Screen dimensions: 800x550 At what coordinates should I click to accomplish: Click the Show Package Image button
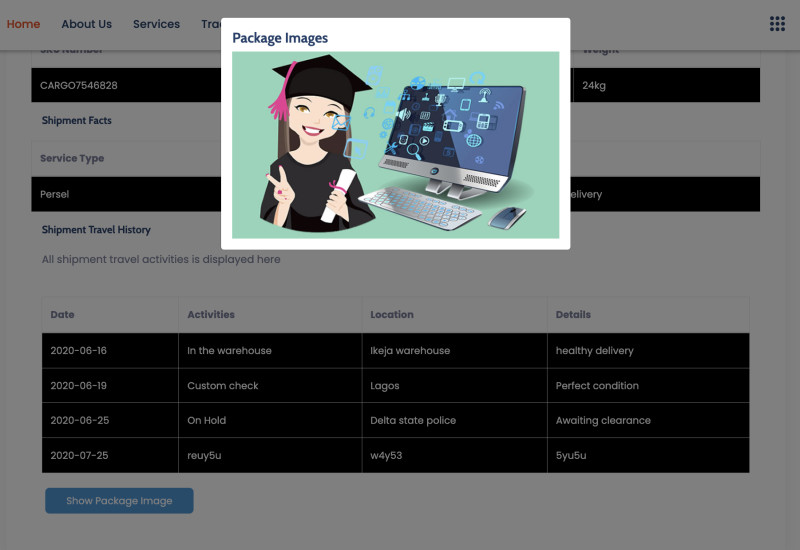[119, 501]
